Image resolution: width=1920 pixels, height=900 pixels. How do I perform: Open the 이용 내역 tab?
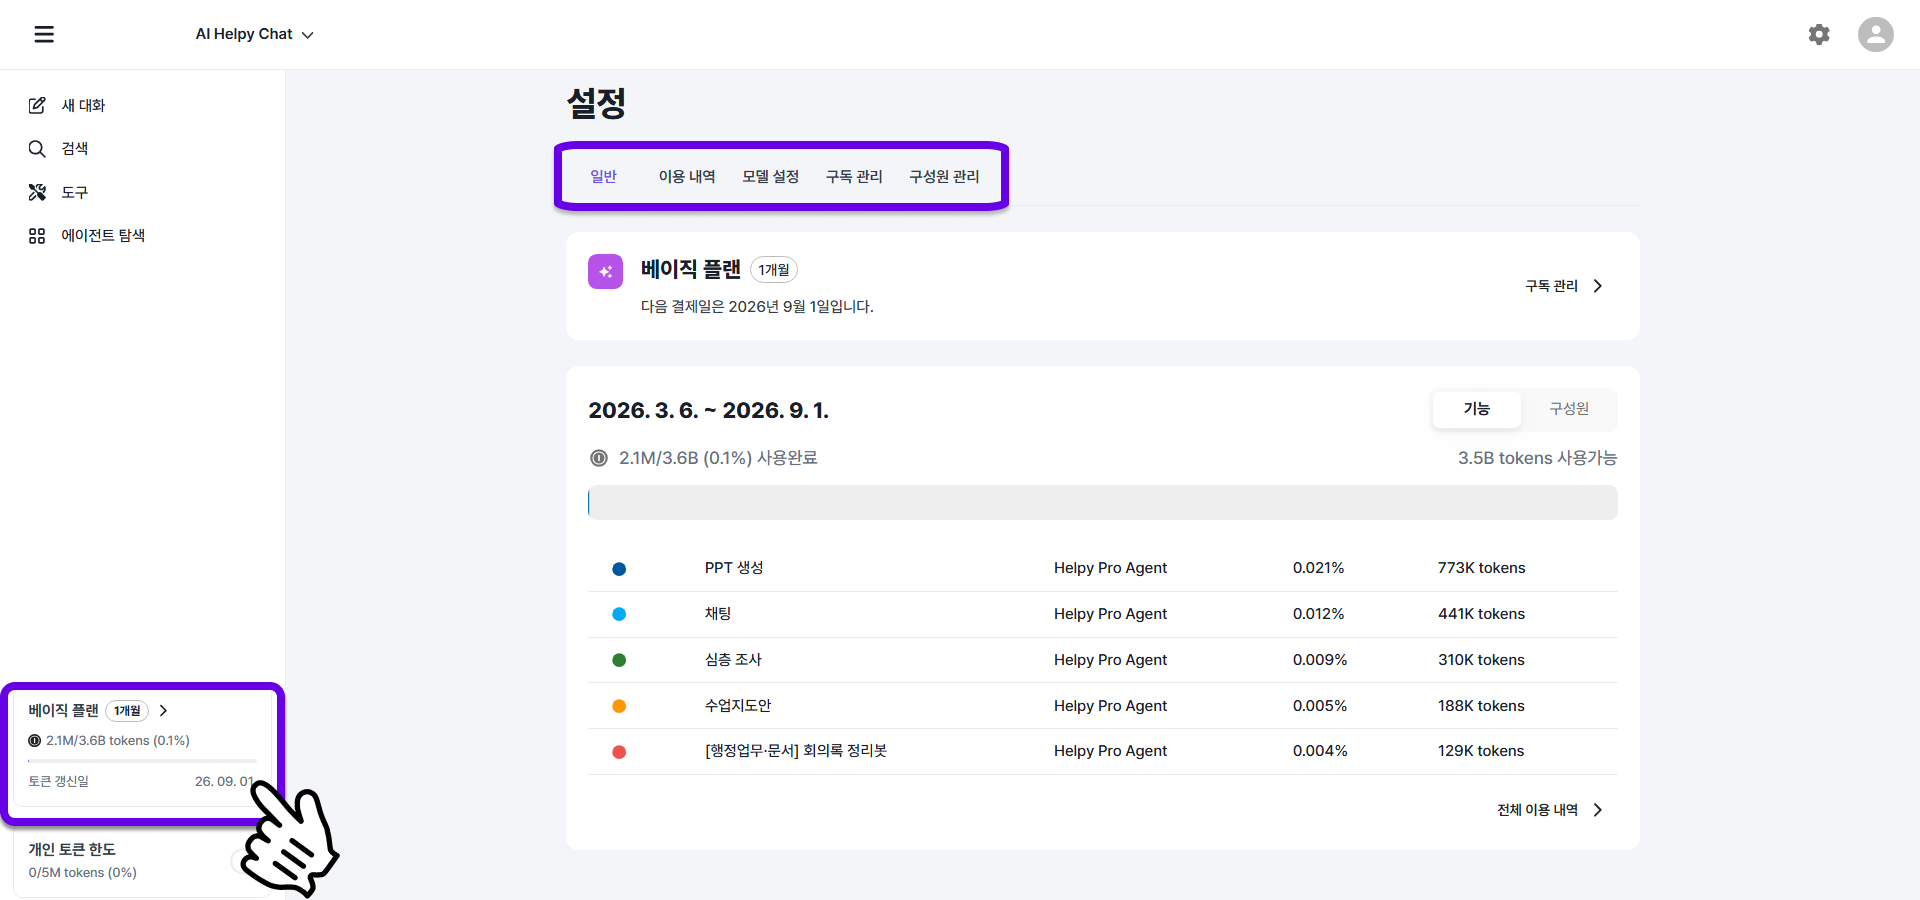(686, 177)
